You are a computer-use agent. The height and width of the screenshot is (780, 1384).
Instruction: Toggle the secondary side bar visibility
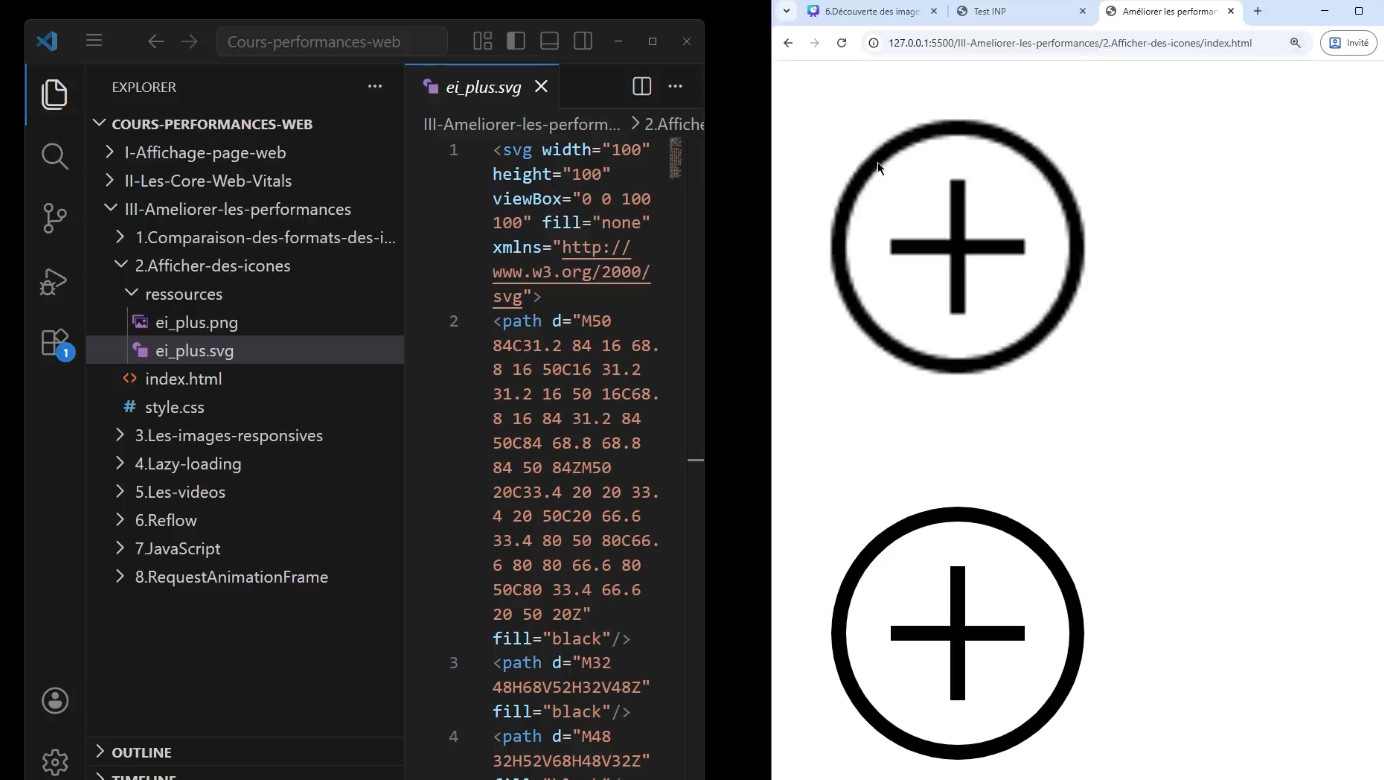click(x=583, y=41)
